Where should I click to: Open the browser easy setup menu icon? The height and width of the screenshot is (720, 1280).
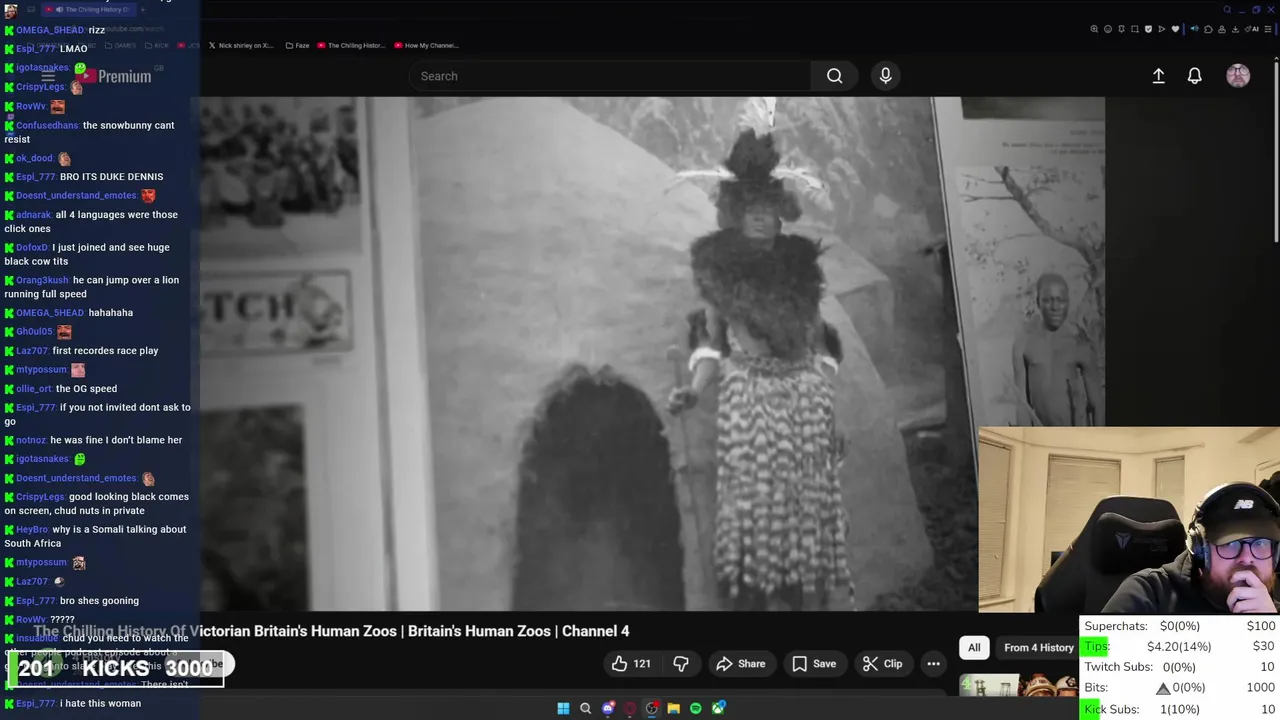pyautogui.click(x=1268, y=29)
